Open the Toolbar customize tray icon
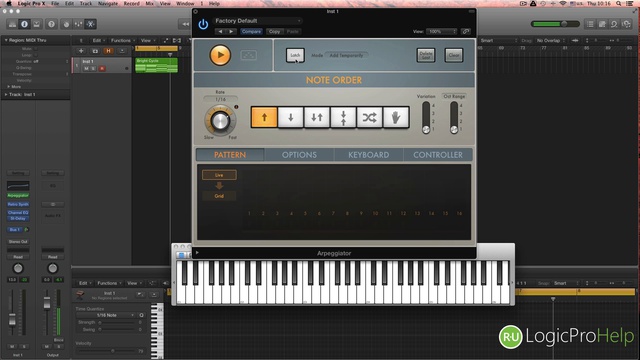Image resolution: width=640 pixels, height=360 pixels. tap(37, 24)
